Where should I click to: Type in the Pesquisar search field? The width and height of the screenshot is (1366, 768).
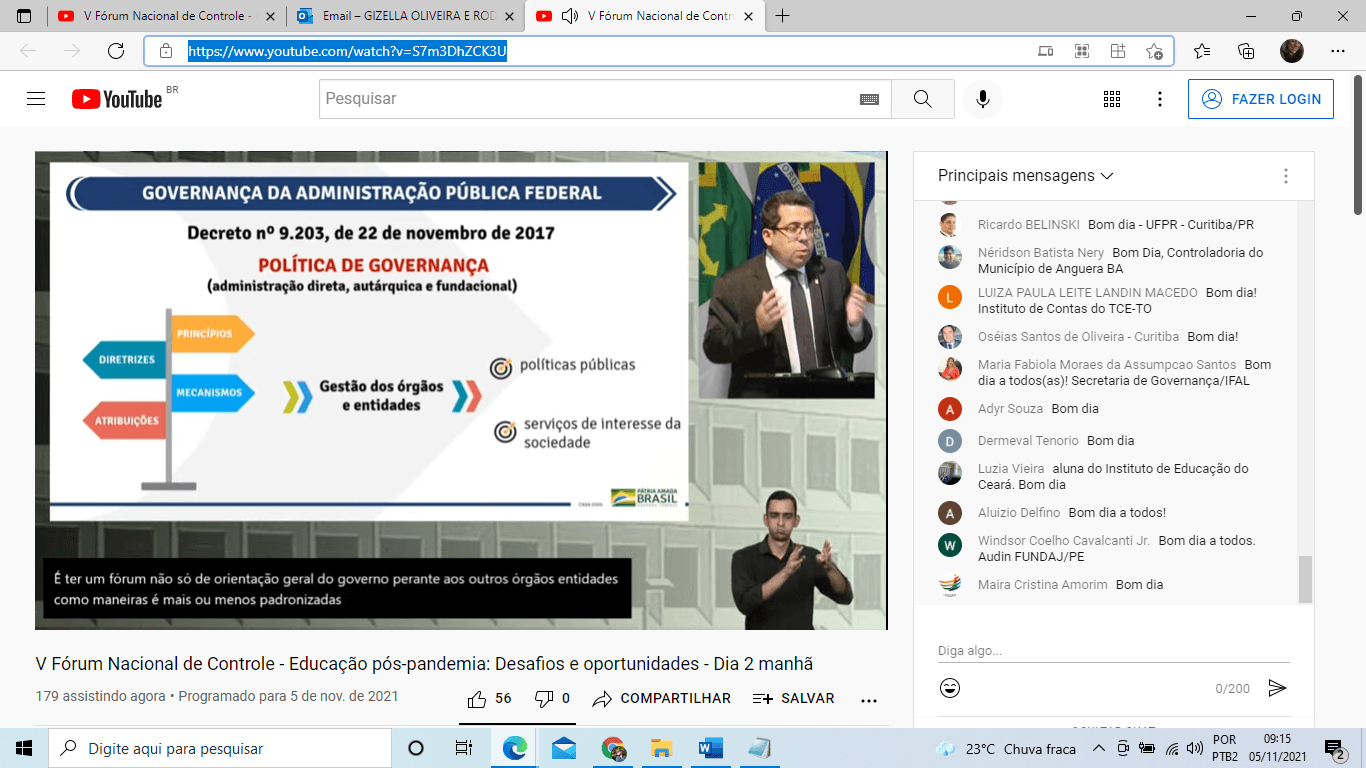[x=585, y=99]
